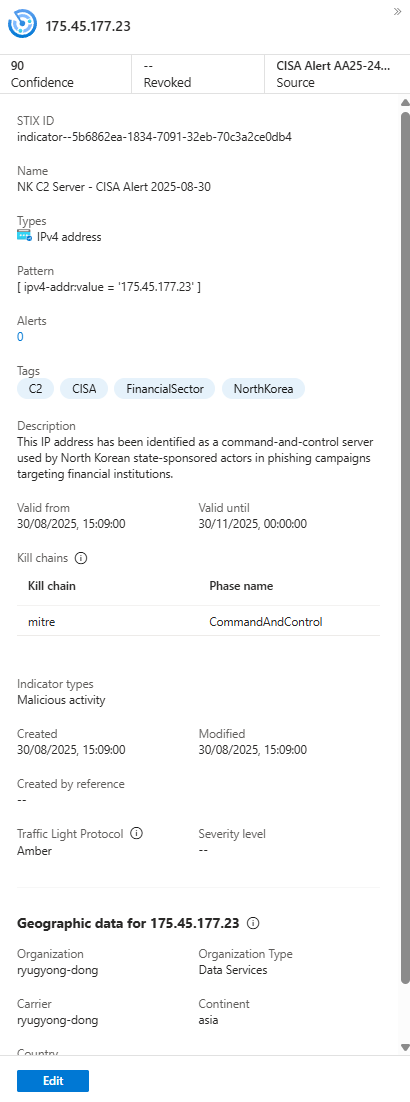Click the Kill chain column header
This screenshot has height=1102, width=410.
[52, 585]
